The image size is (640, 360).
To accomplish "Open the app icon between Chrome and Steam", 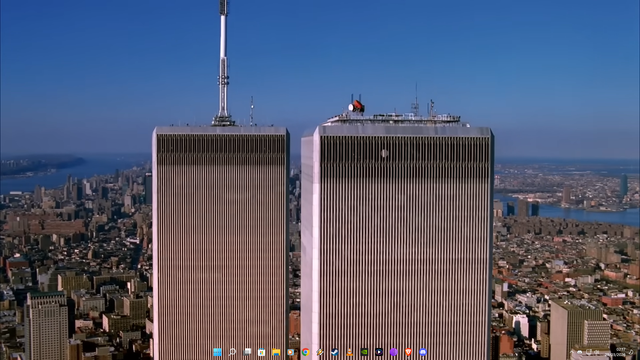I will tap(320, 352).
